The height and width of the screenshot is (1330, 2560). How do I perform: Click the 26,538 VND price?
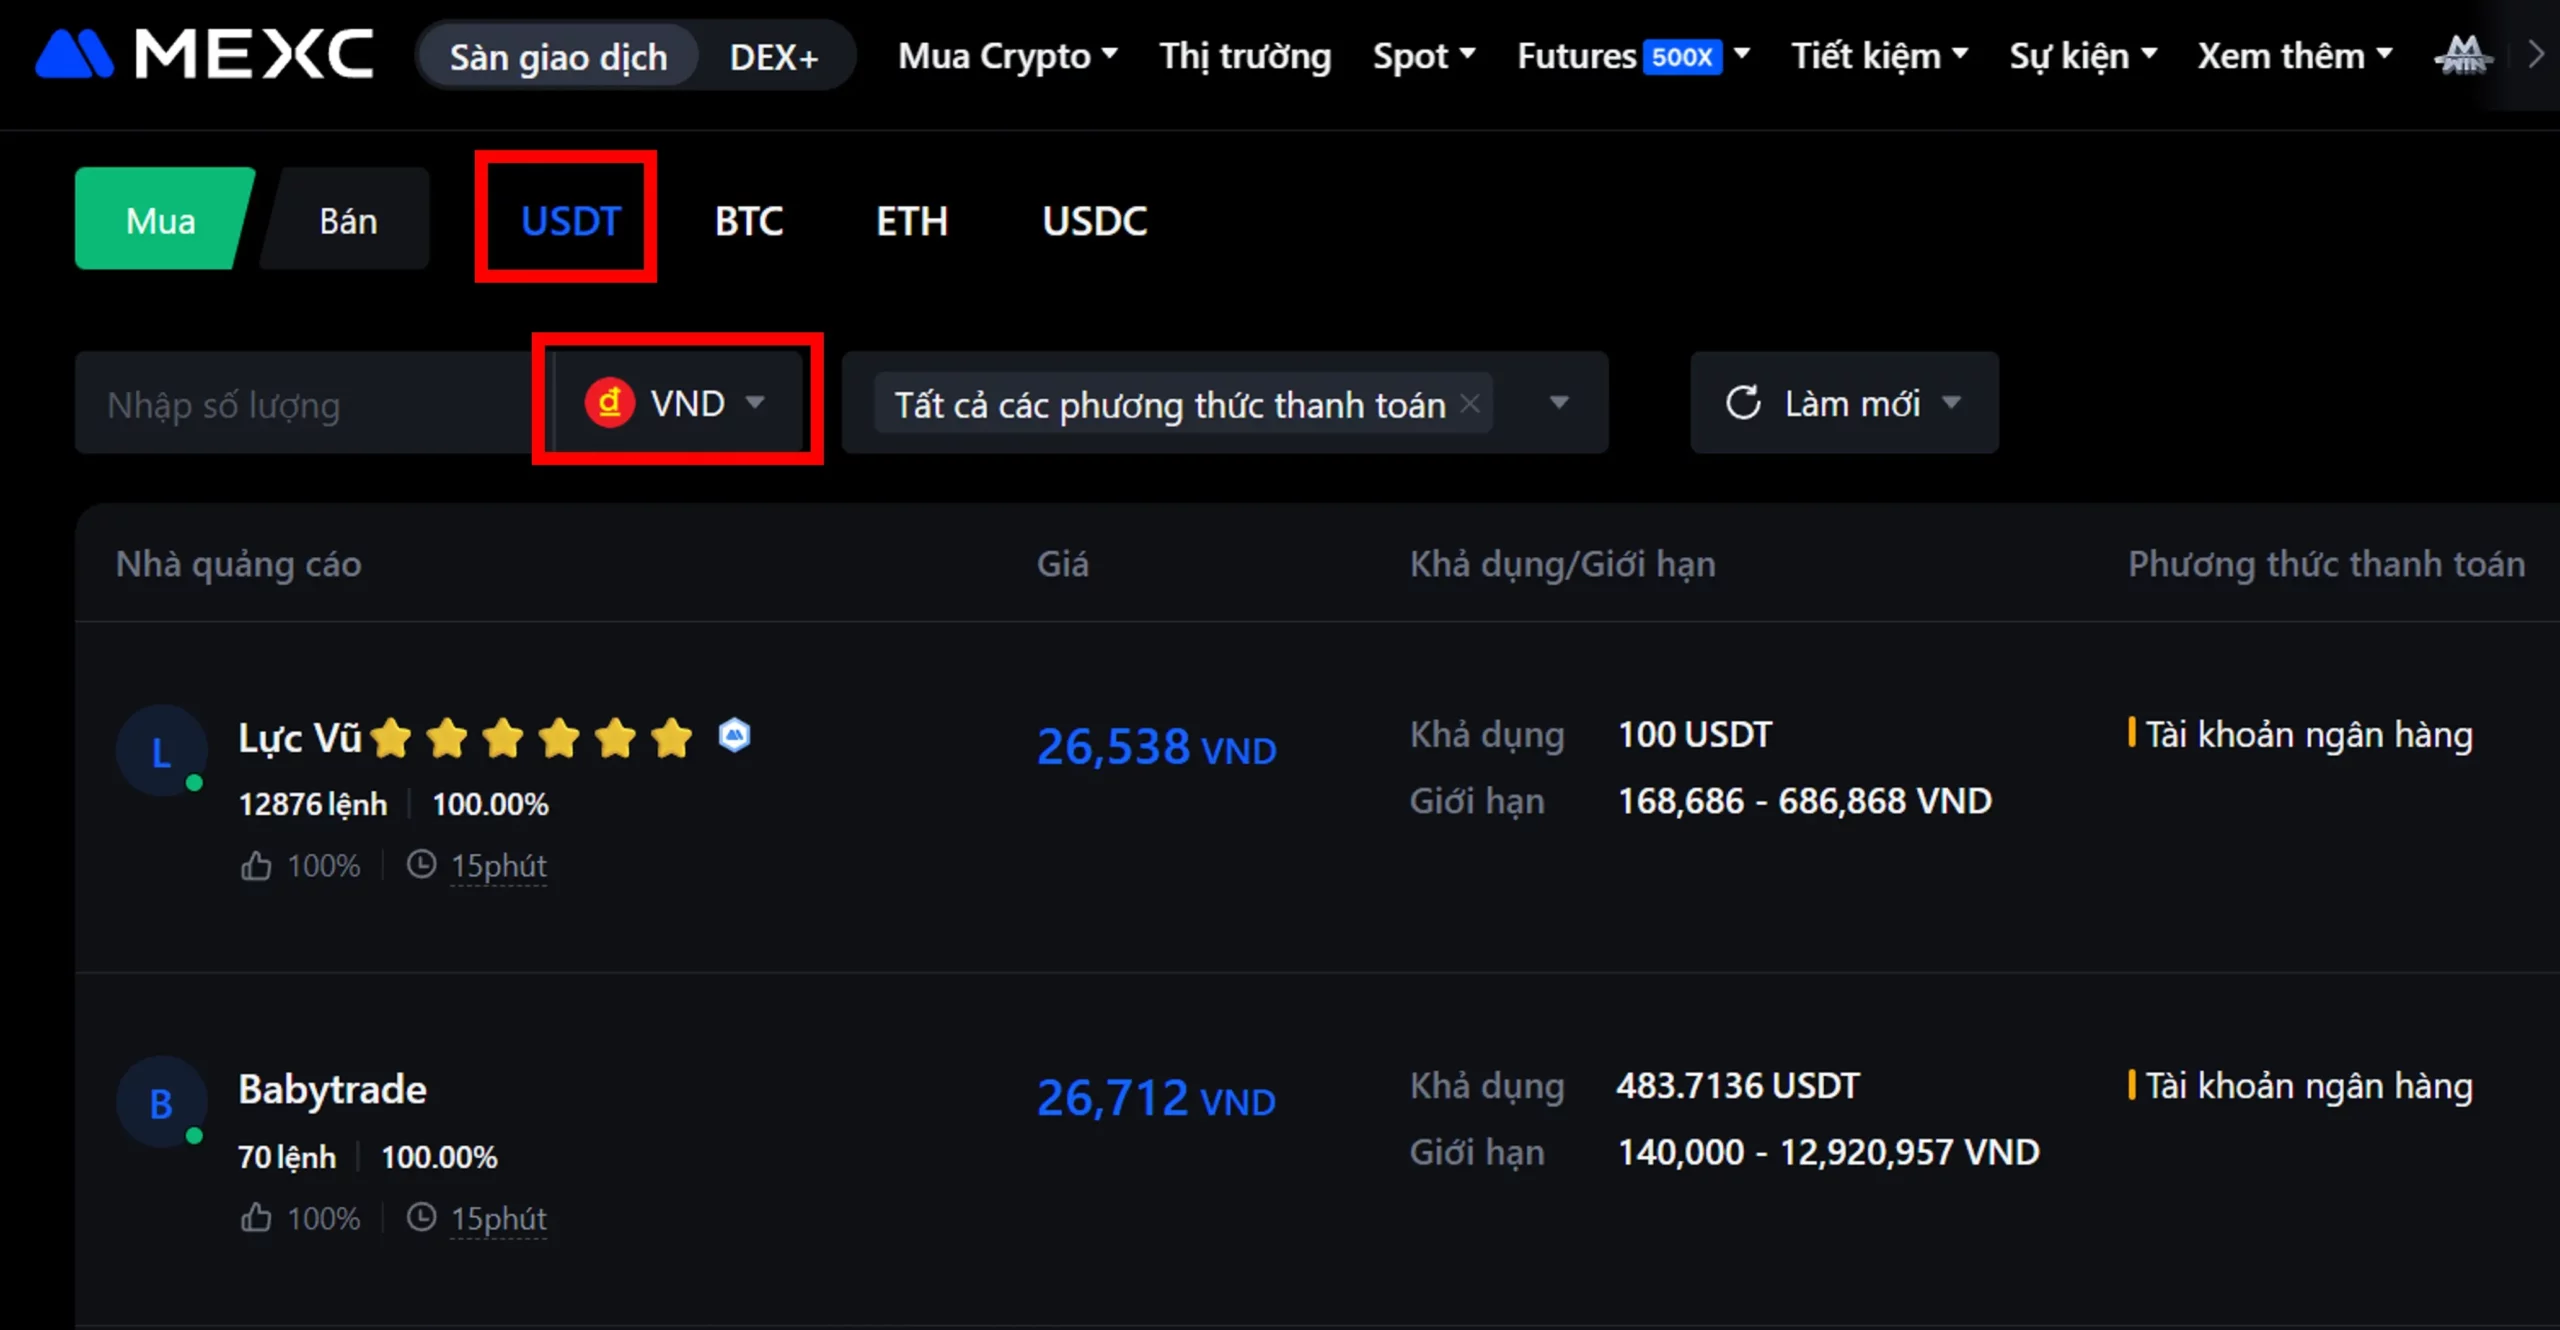(x=1156, y=747)
